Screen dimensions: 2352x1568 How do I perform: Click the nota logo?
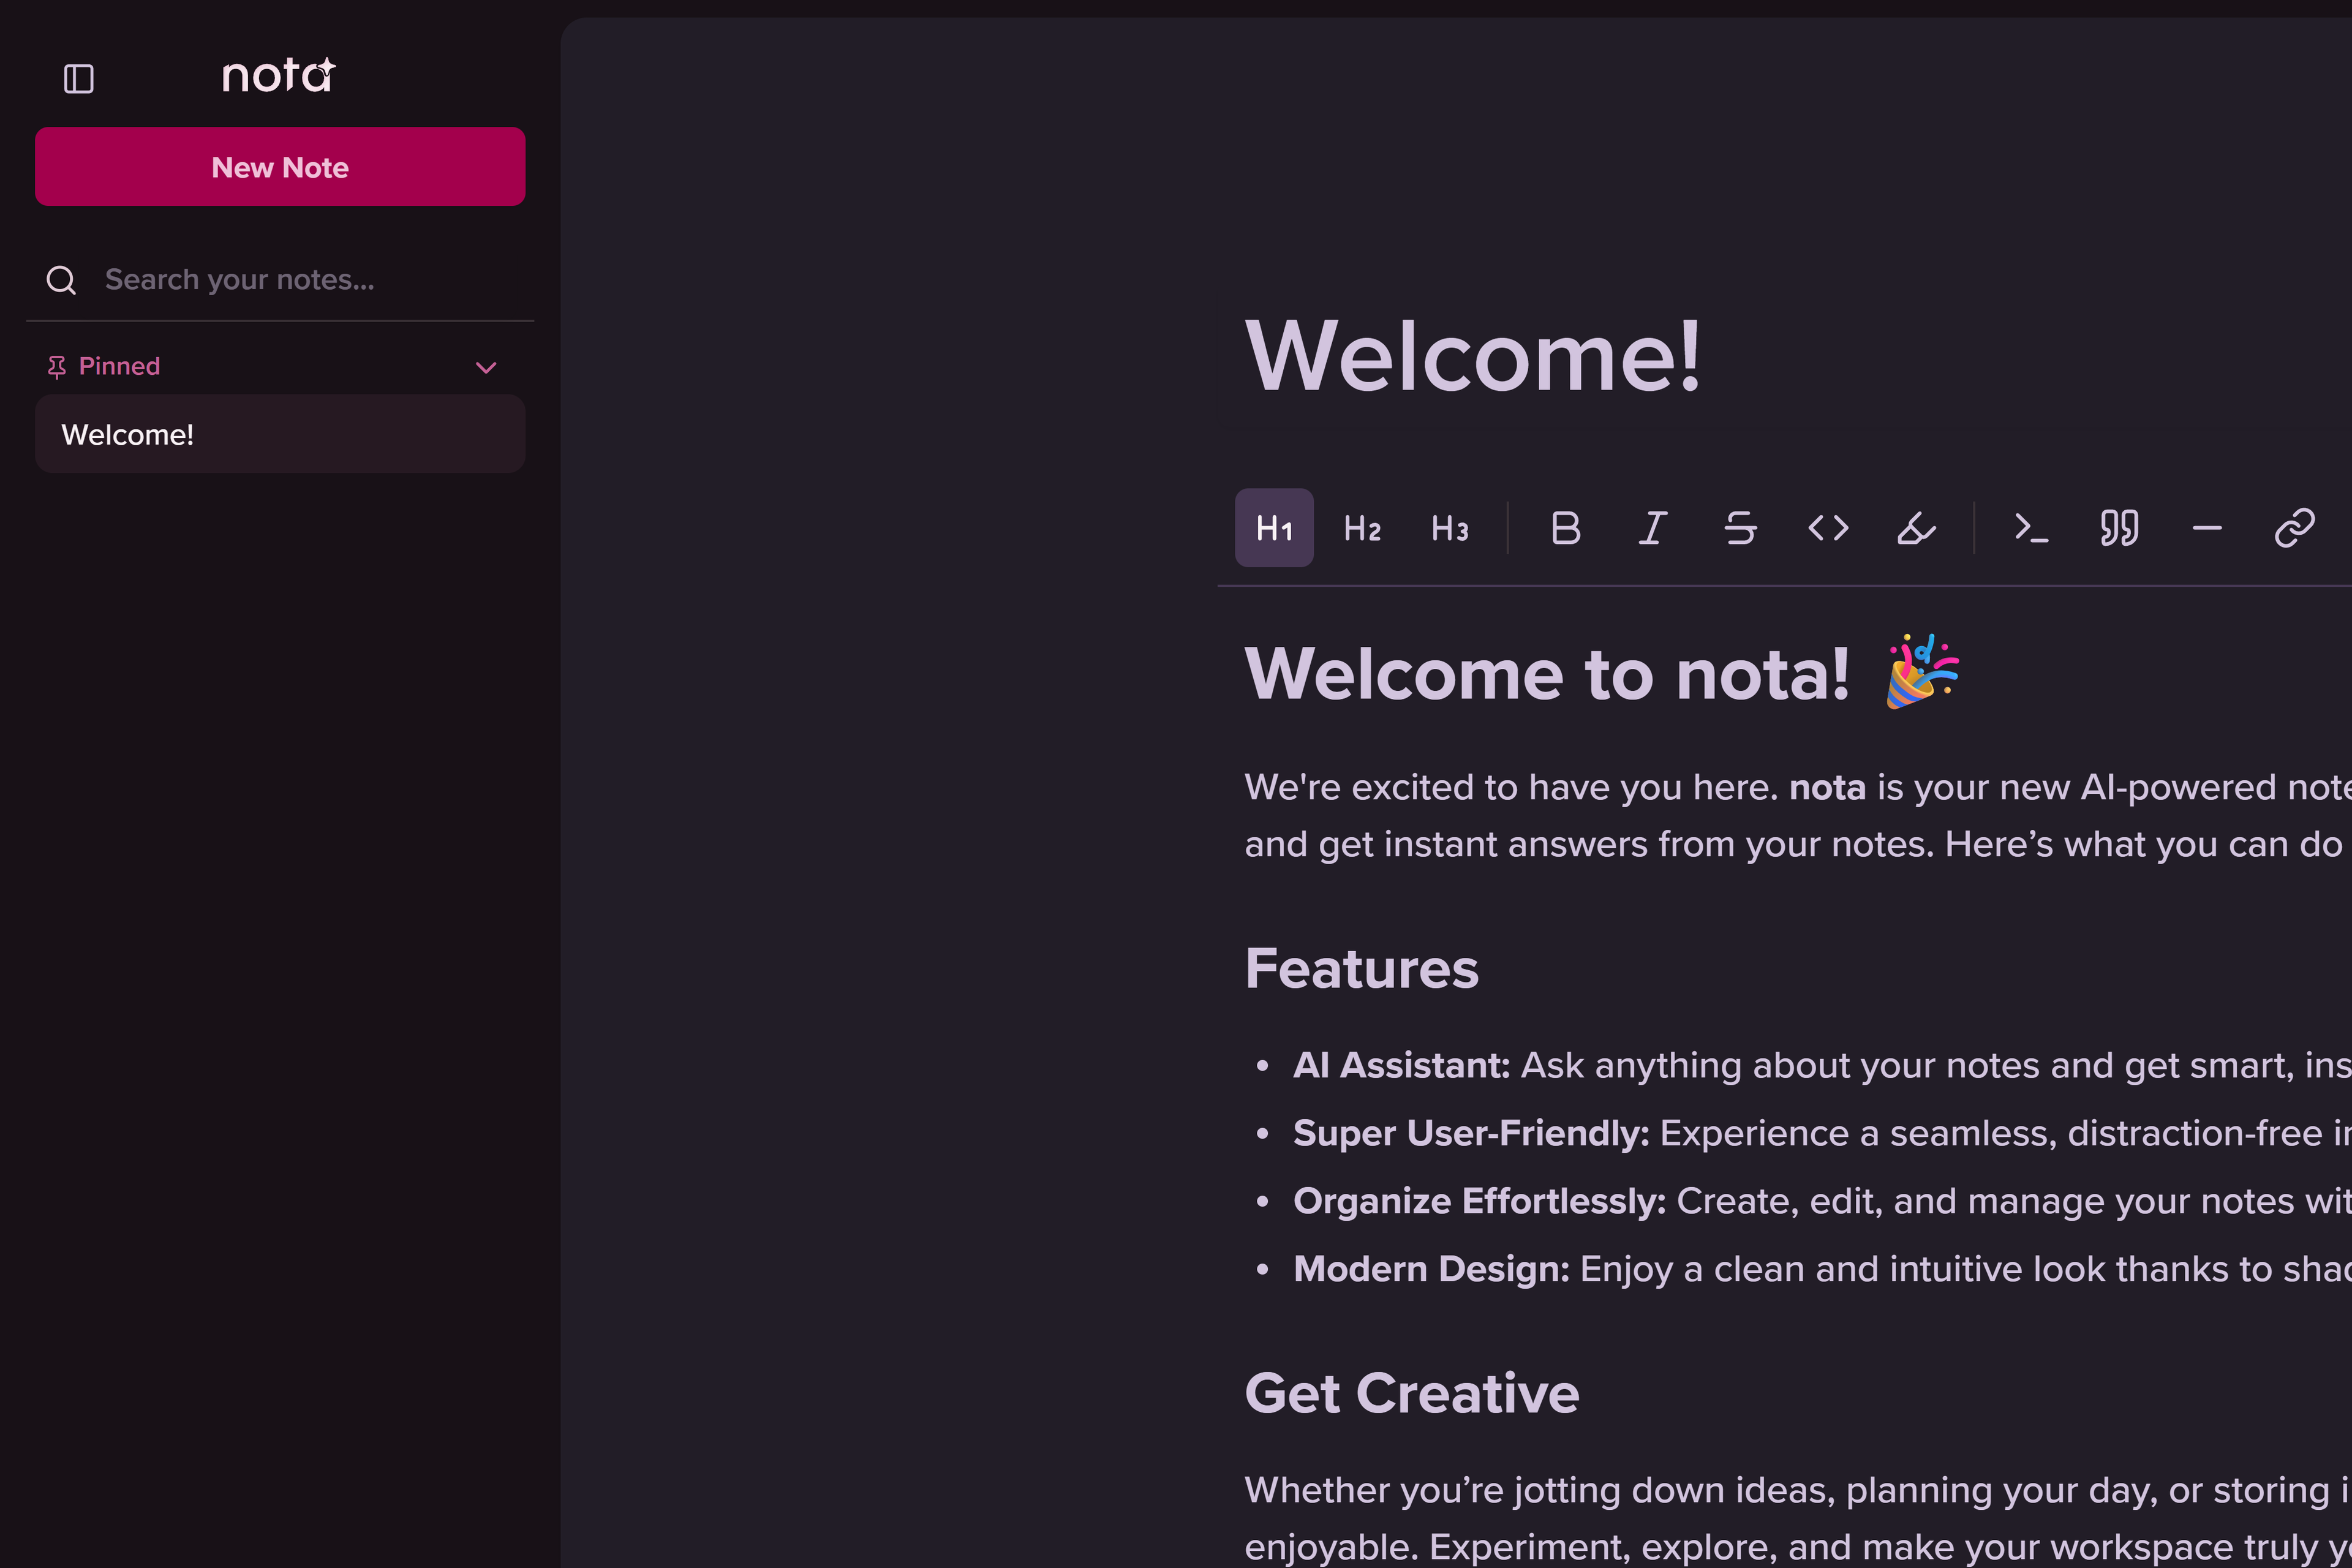click(278, 76)
